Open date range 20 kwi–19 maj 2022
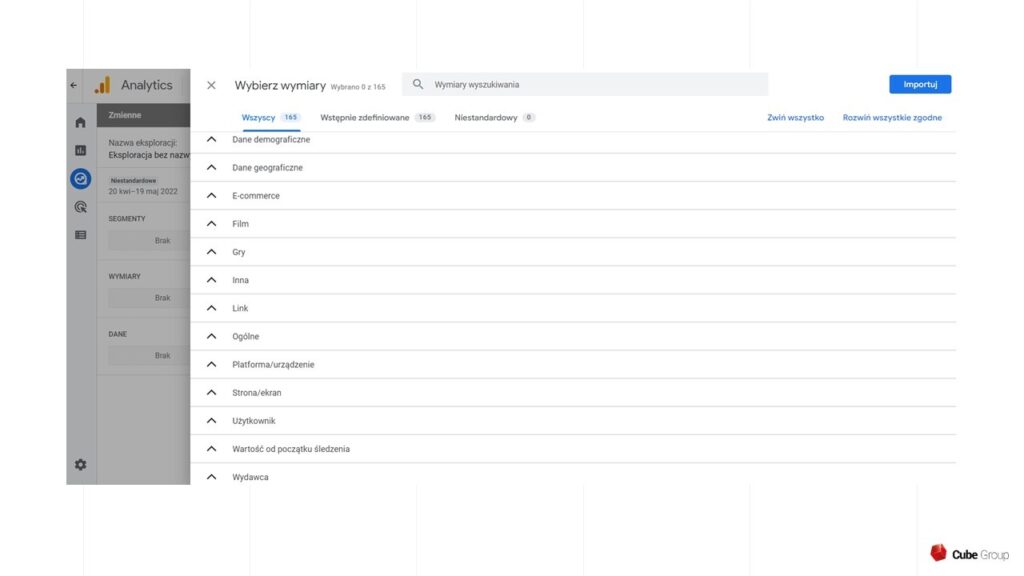Screen dimensions: 1024x576 tap(143, 191)
